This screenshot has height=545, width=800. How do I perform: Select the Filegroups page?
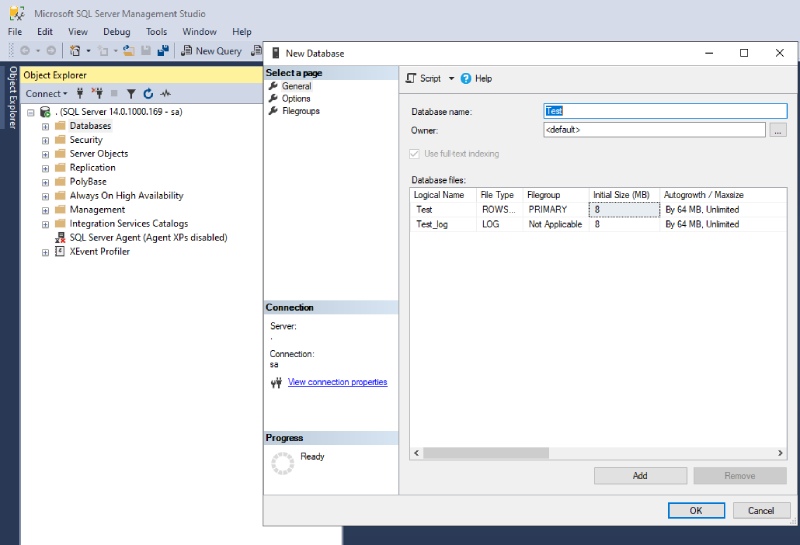coord(300,111)
